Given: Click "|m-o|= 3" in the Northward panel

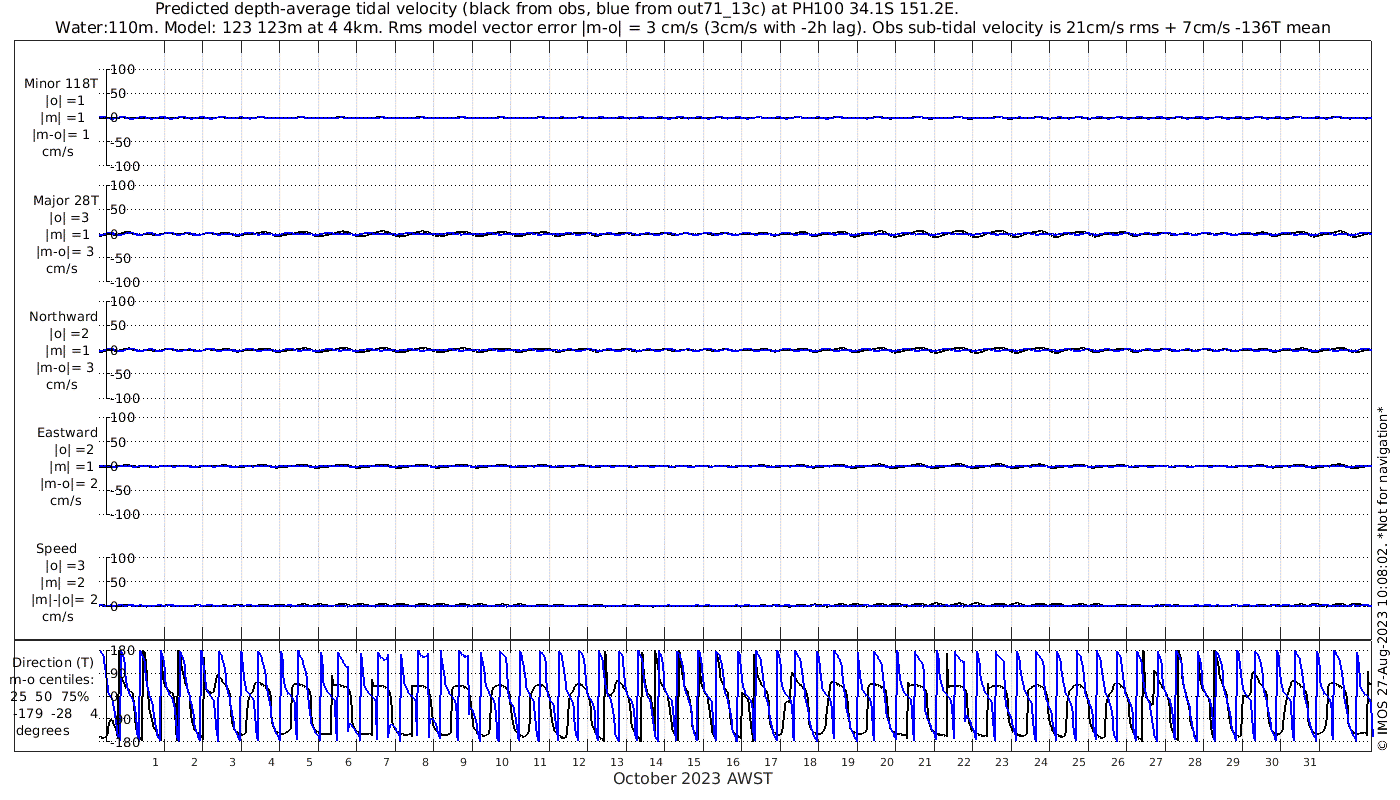Looking at the screenshot, I should click(64, 367).
